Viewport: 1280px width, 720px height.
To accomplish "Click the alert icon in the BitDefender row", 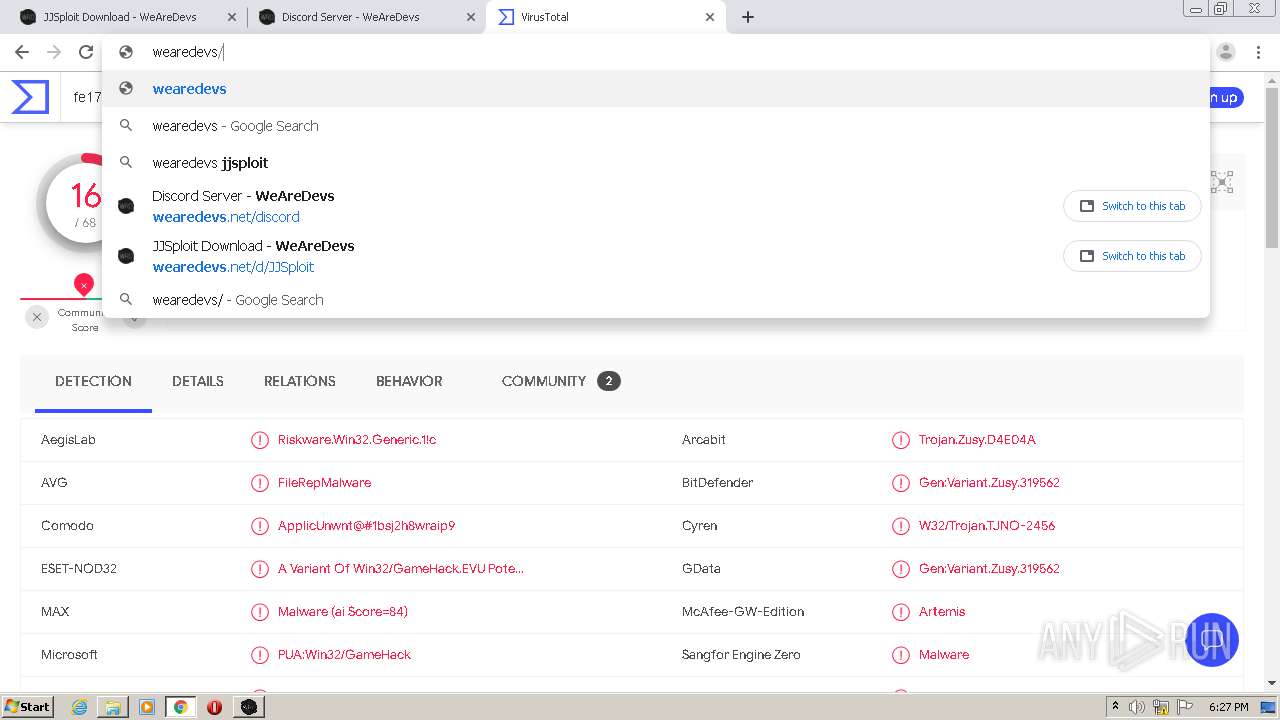I will (x=901, y=483).
